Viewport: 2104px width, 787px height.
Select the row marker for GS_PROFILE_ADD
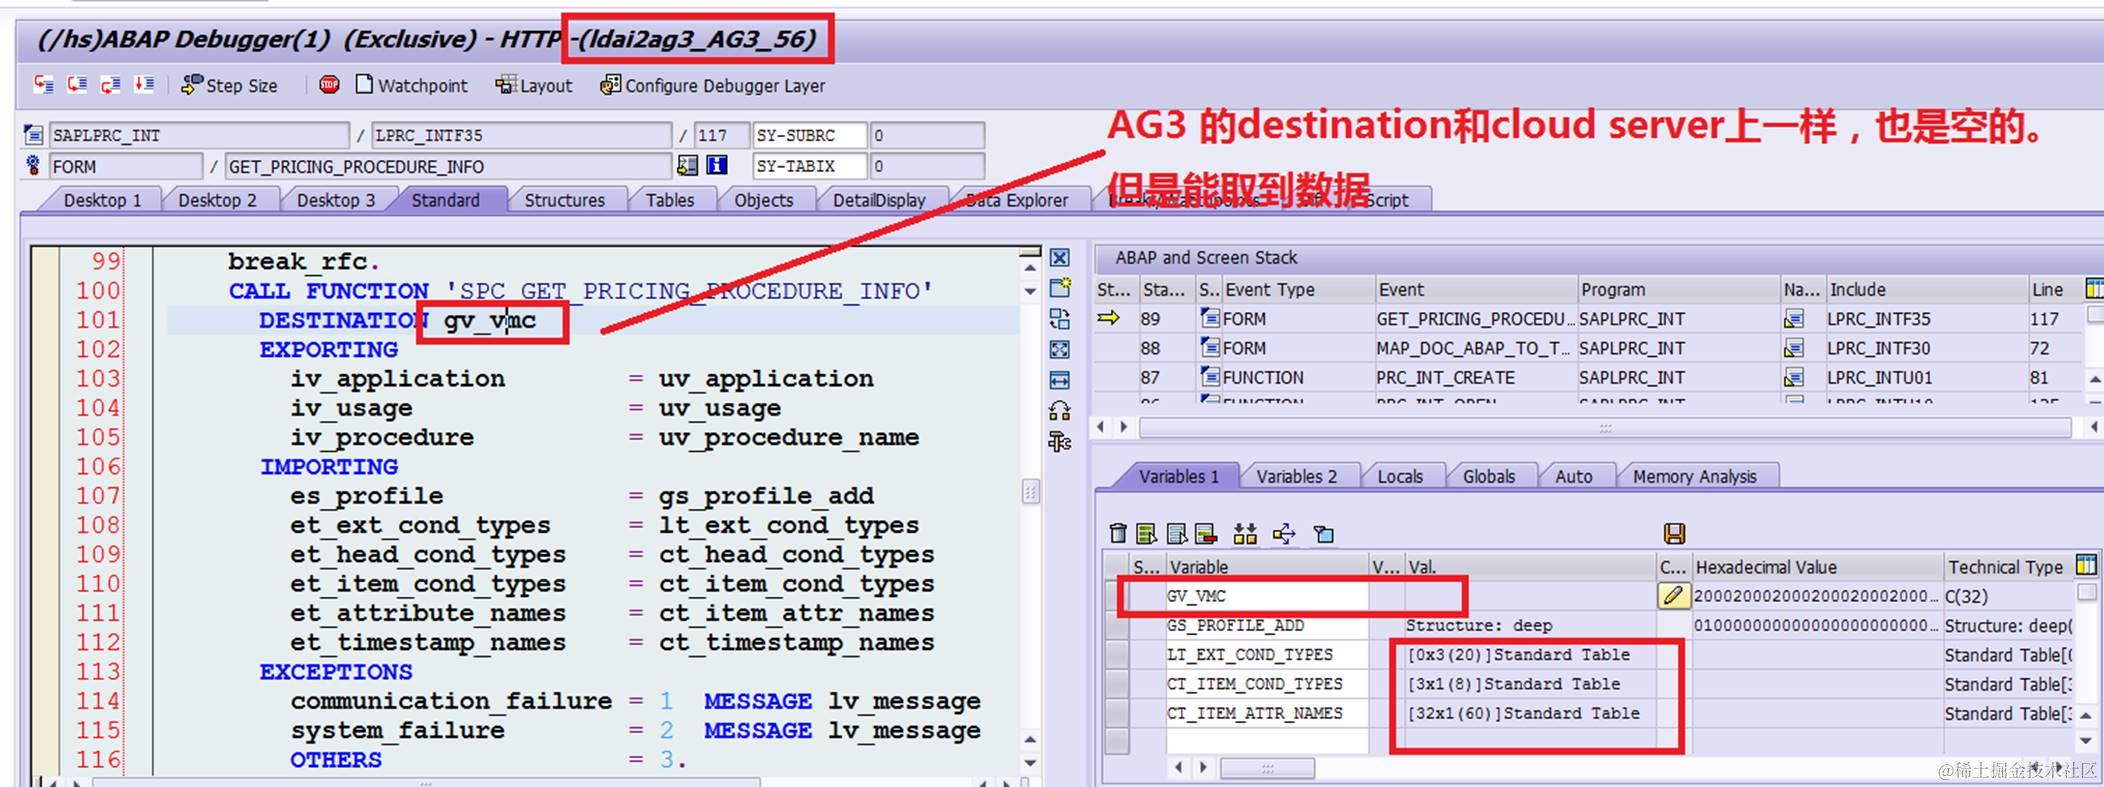1116,625
